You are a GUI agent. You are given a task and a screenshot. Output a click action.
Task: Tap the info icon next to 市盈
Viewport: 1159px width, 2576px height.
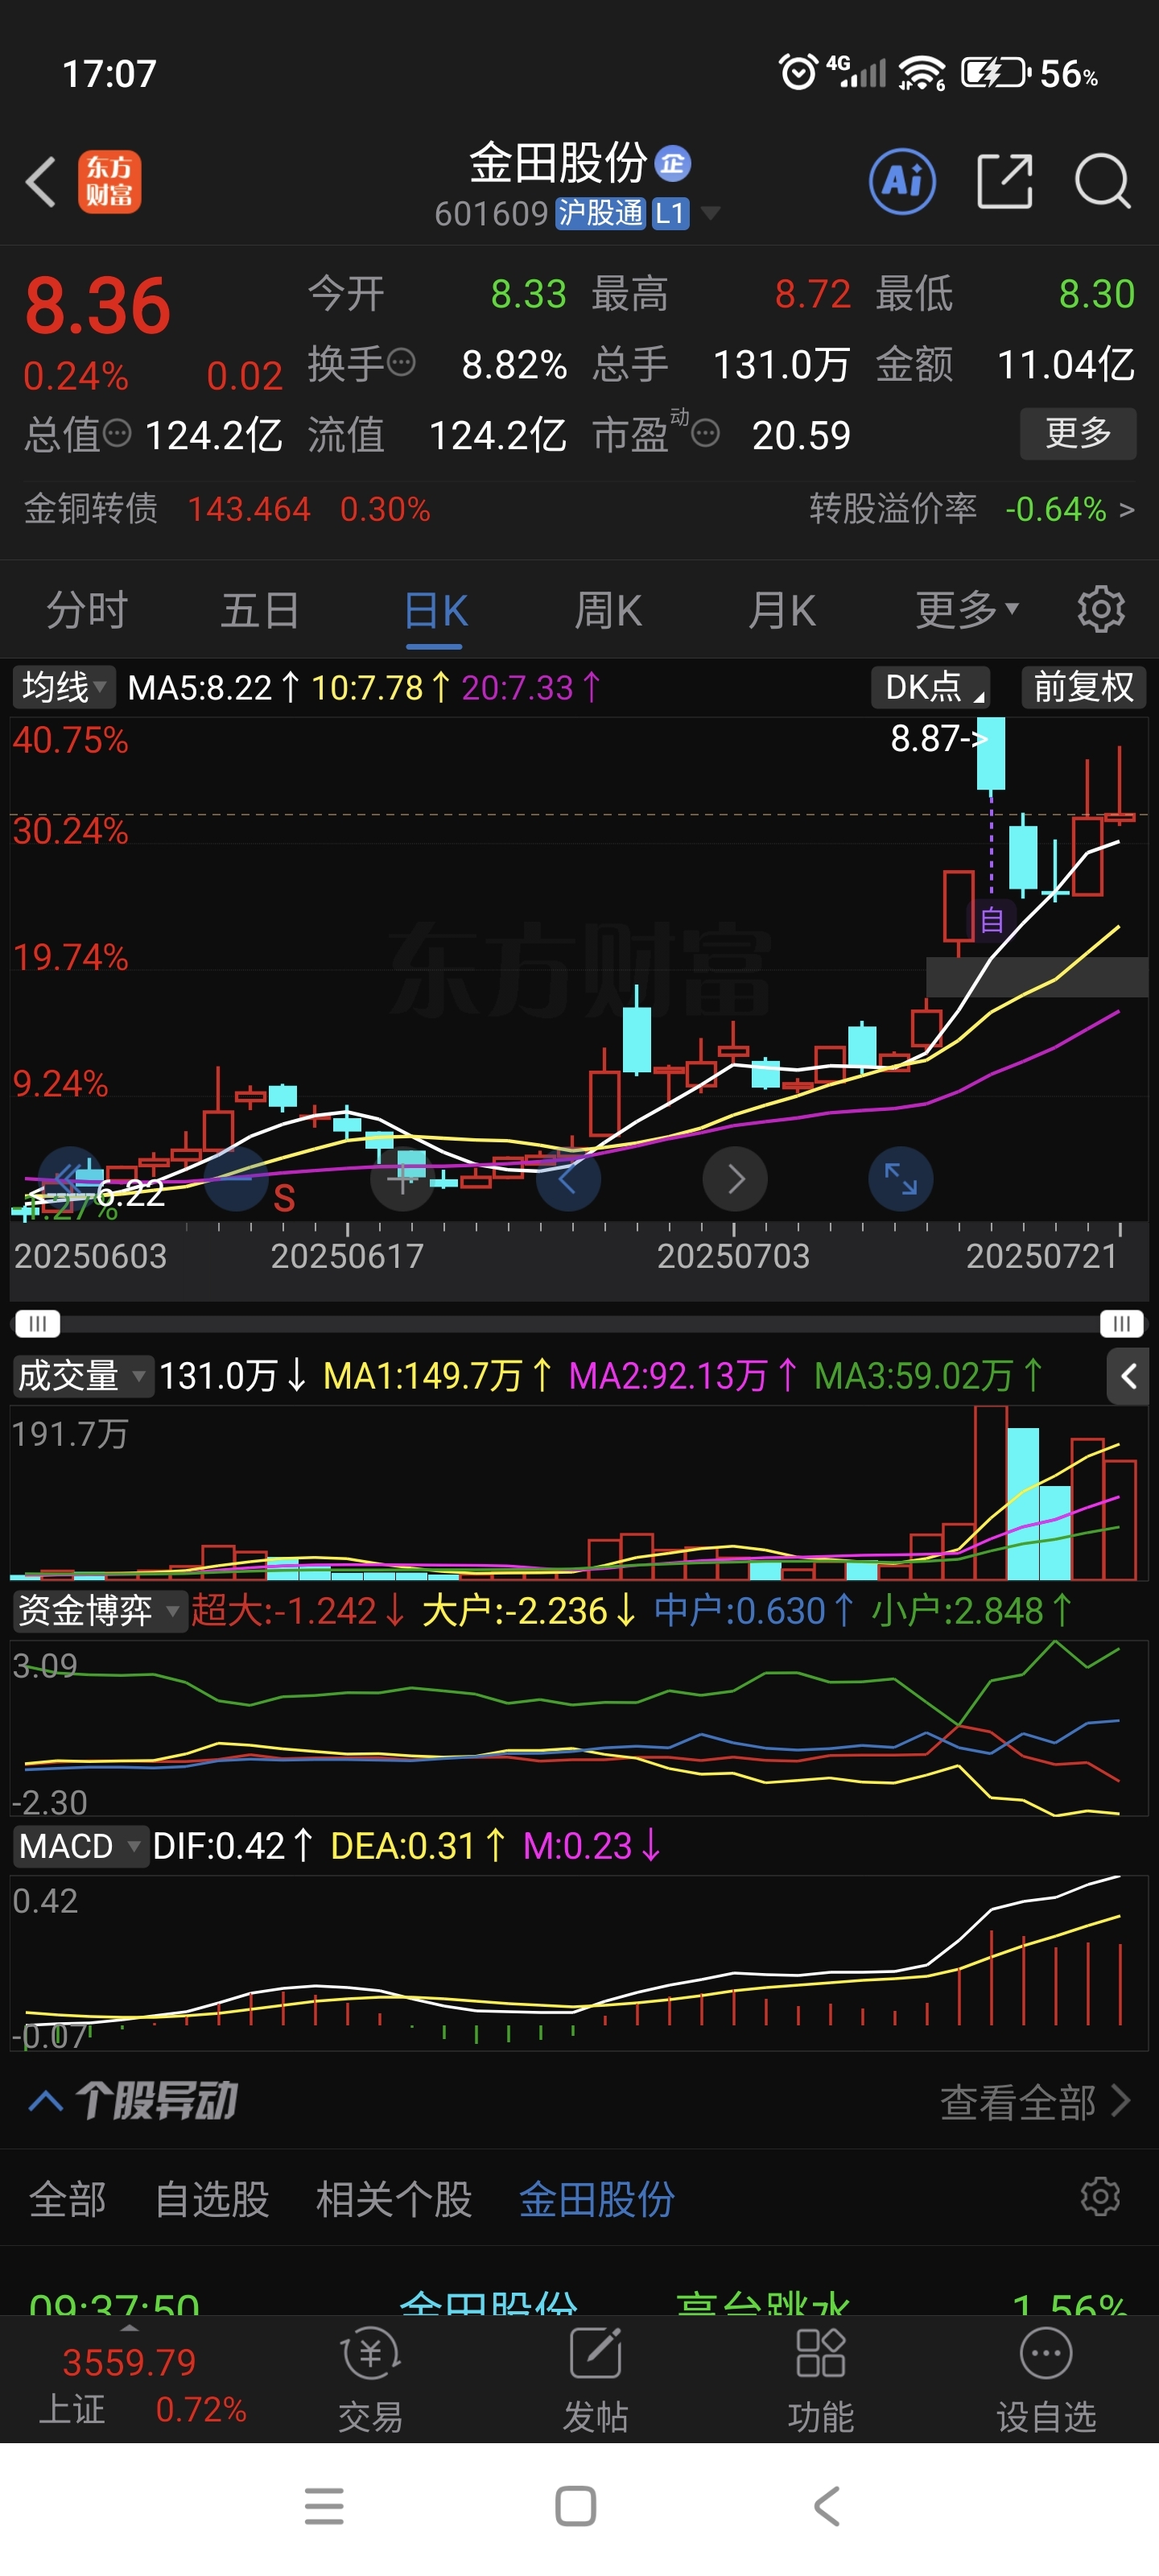click(x=705, y=433)
